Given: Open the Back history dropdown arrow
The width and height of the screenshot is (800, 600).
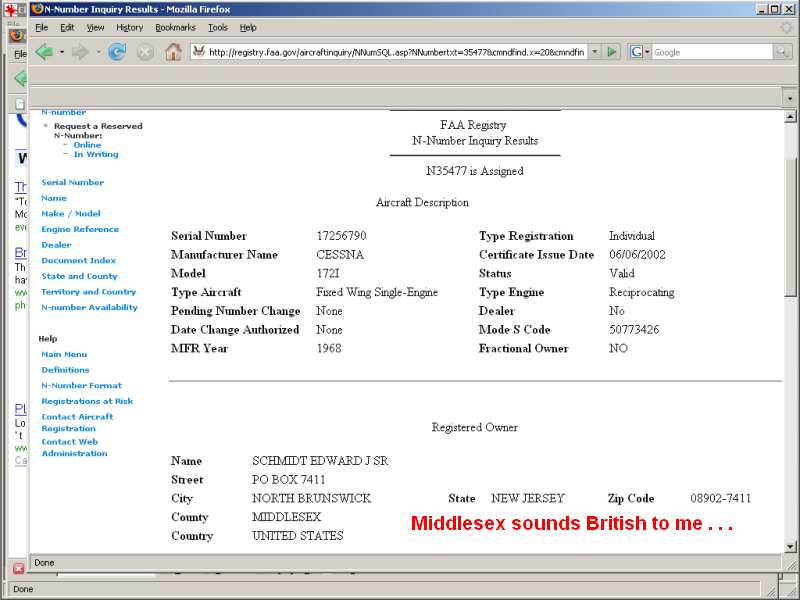Looking at the screenshot, I should coord(62,52).
